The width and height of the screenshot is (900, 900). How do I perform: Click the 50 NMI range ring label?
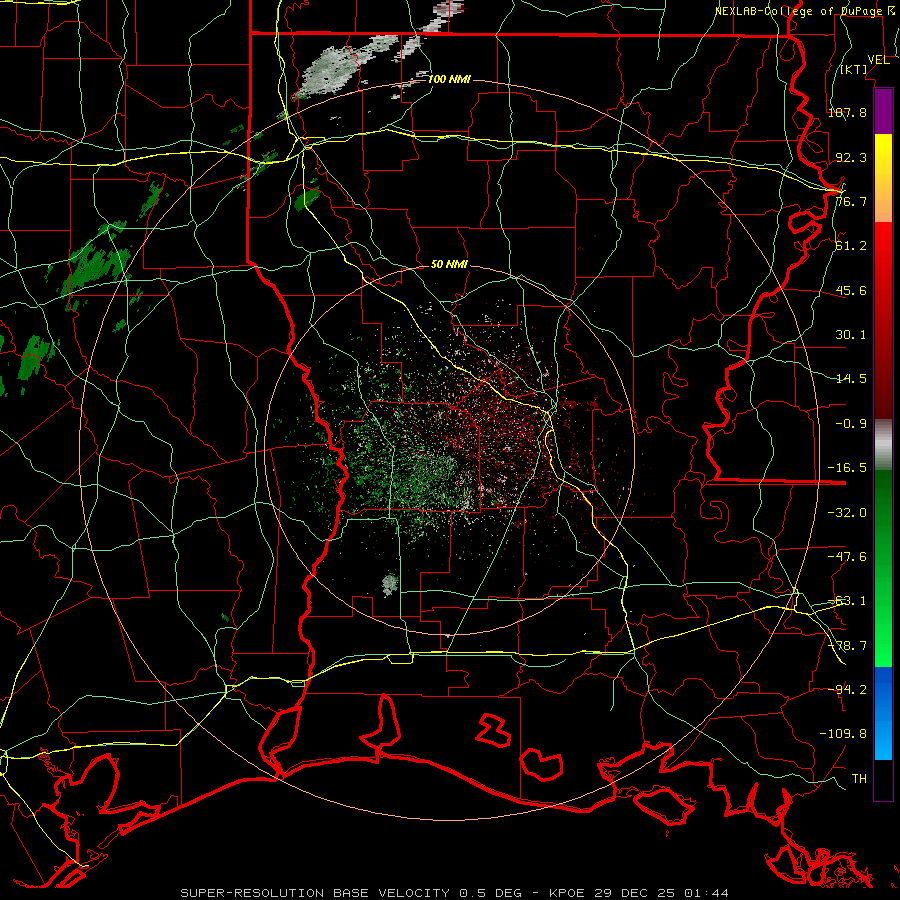click(449, 264)
